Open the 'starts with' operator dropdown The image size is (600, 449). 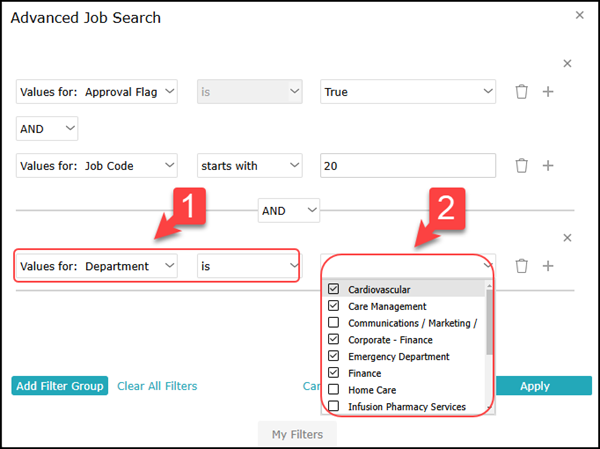coord(249,166)
